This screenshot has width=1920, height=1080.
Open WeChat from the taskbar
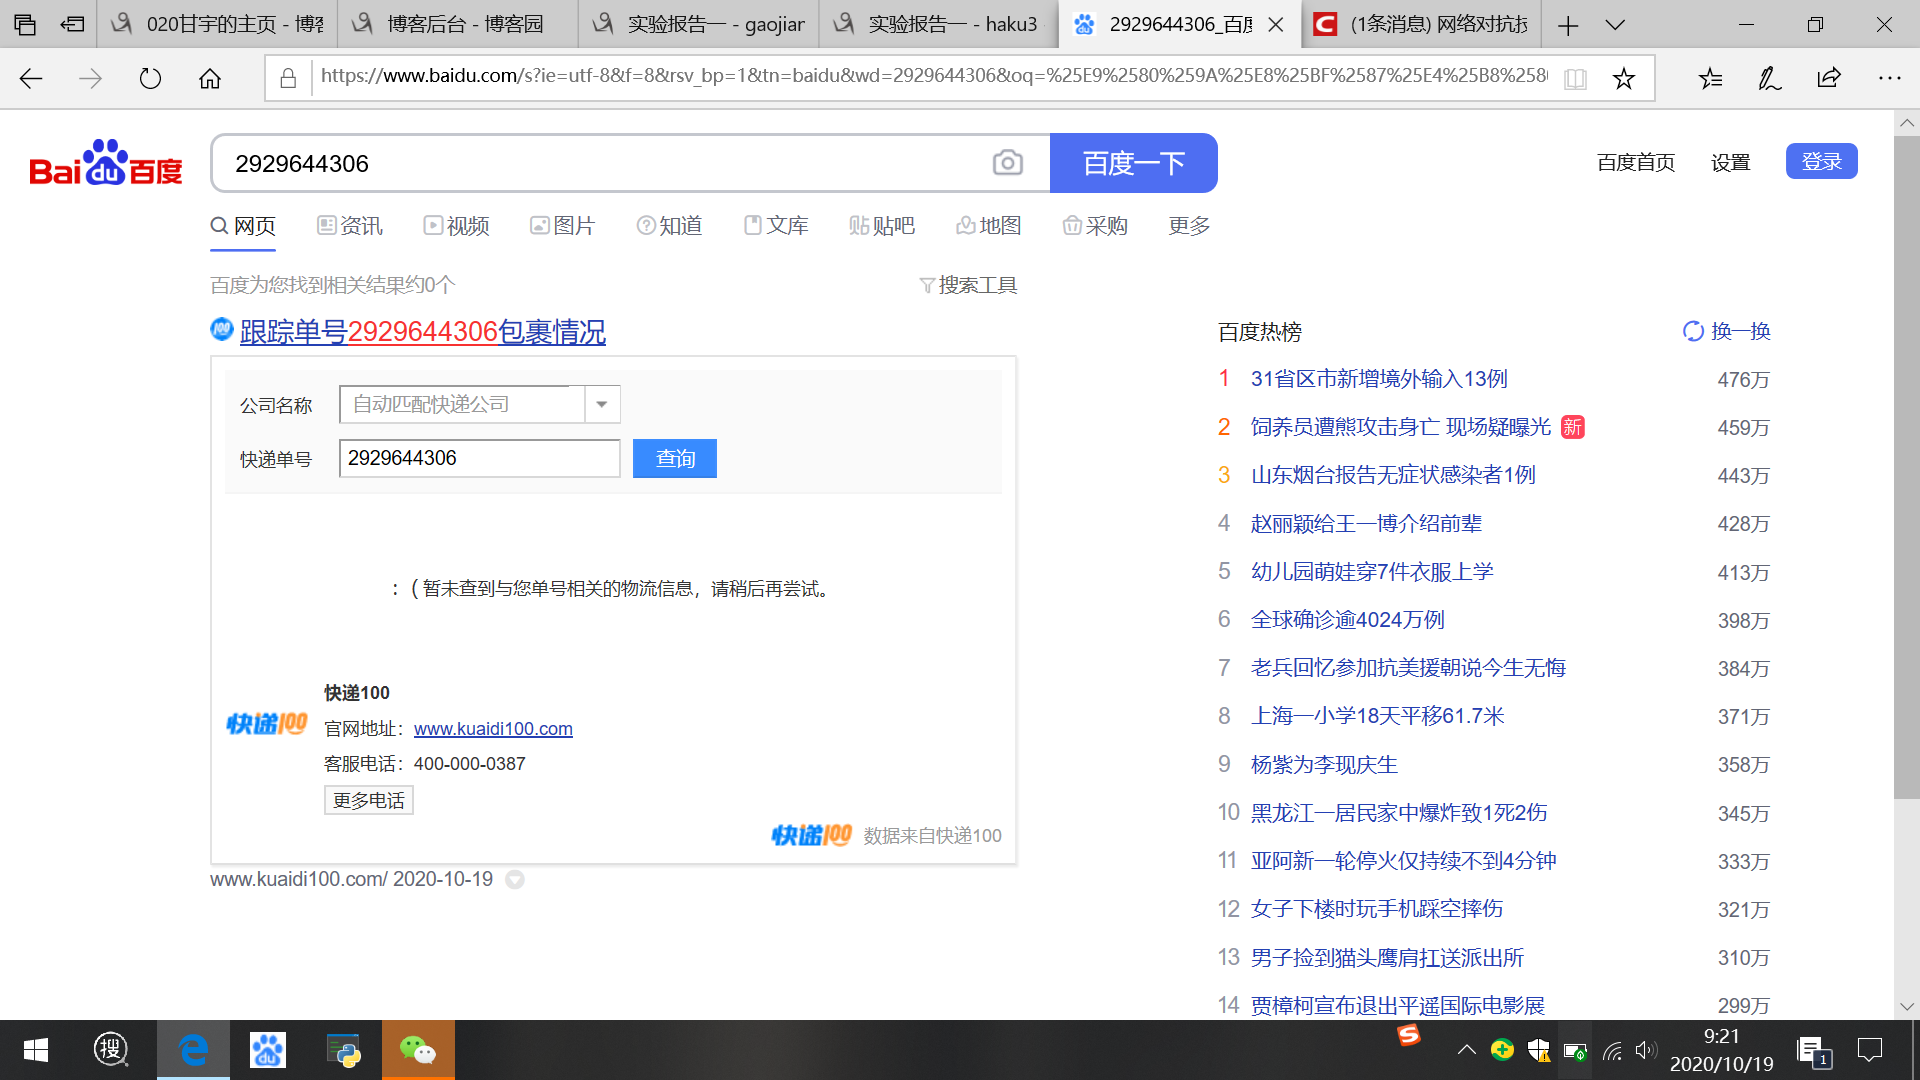(418, 1050)
